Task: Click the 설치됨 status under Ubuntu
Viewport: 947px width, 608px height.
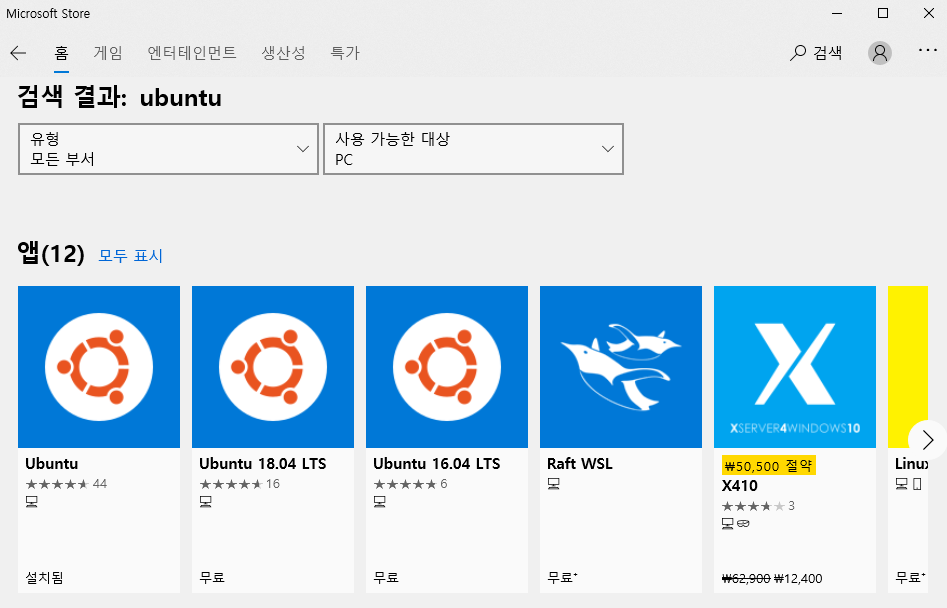Action: (44, 578)
